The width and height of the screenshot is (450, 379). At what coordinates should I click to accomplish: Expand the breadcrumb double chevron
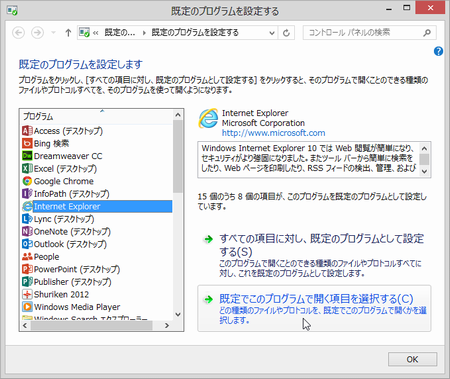[96, 33]
